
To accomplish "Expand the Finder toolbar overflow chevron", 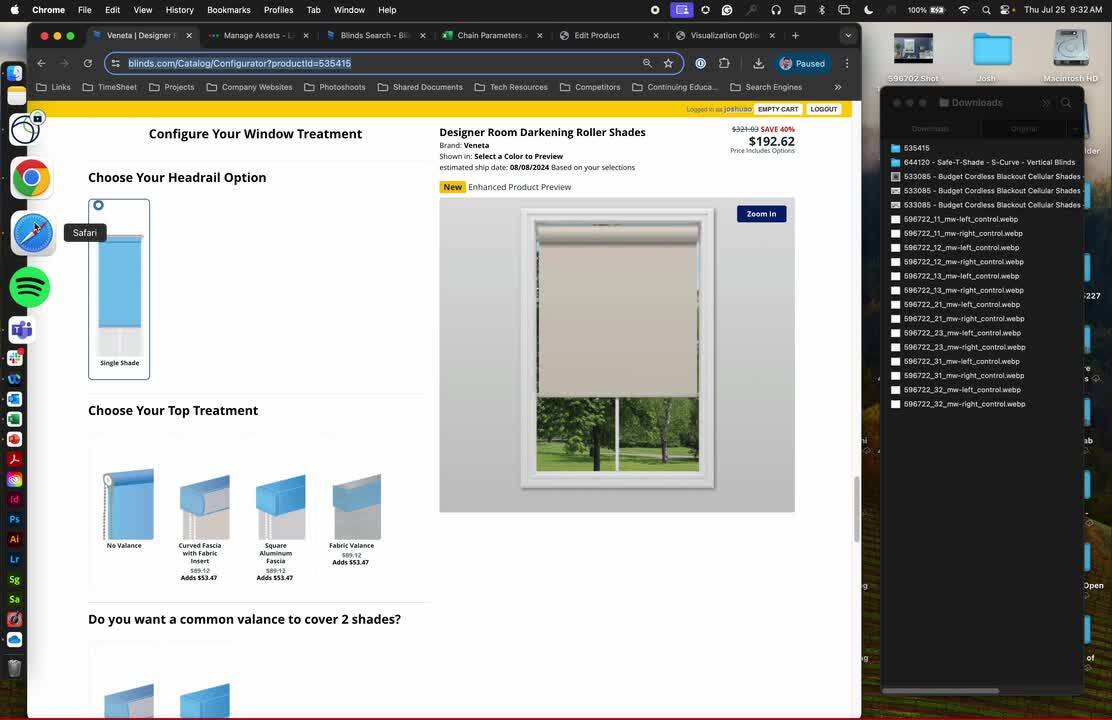I will pyautogui.click(x=1045, y=103).
